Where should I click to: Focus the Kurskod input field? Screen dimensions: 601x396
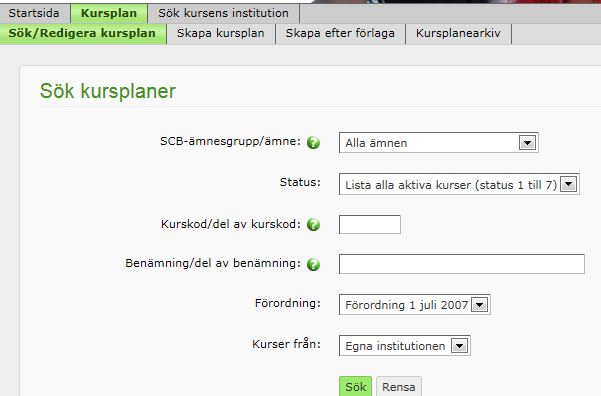tap(370, 225)
